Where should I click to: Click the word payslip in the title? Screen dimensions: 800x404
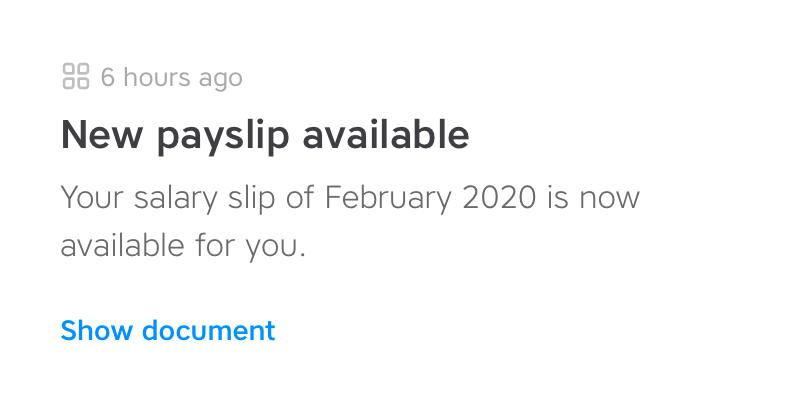[222, 138]
